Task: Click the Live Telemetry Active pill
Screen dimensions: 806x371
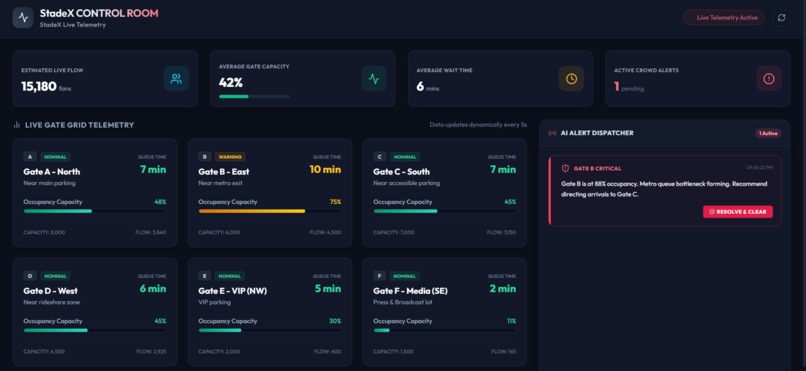Action: click(724, 17)
